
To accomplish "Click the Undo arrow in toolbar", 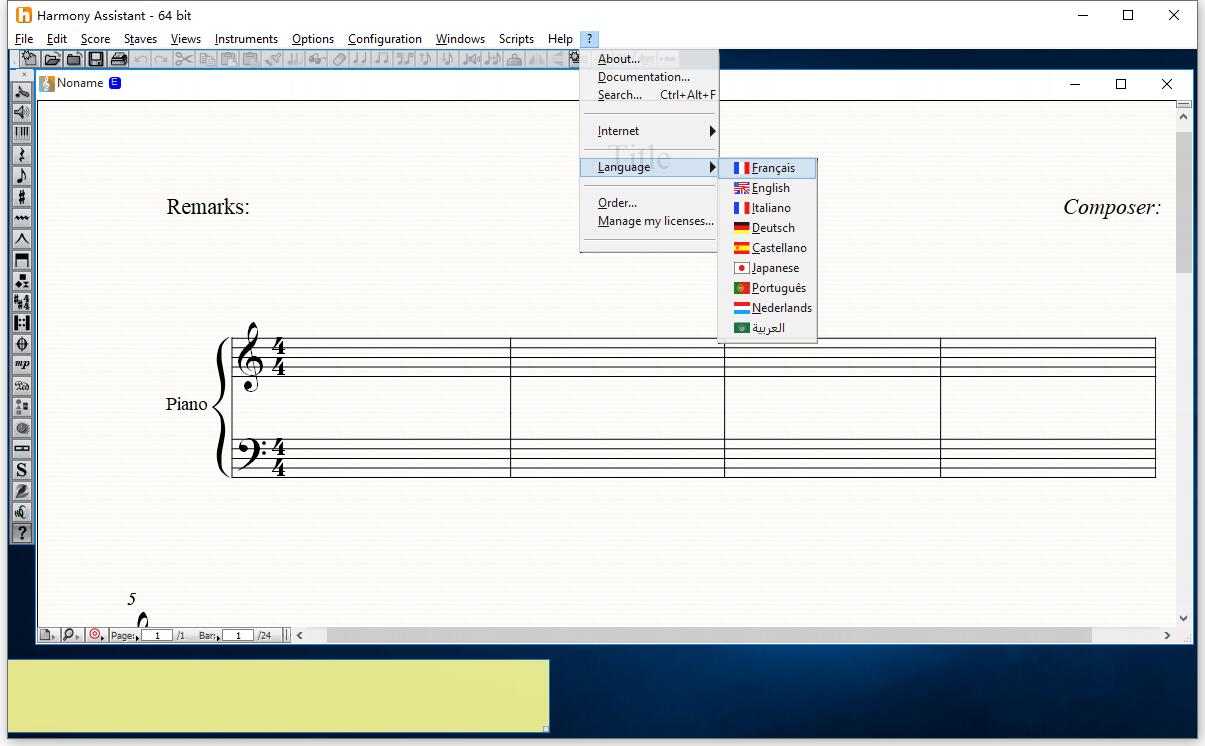I will click(x=140, y=59).
